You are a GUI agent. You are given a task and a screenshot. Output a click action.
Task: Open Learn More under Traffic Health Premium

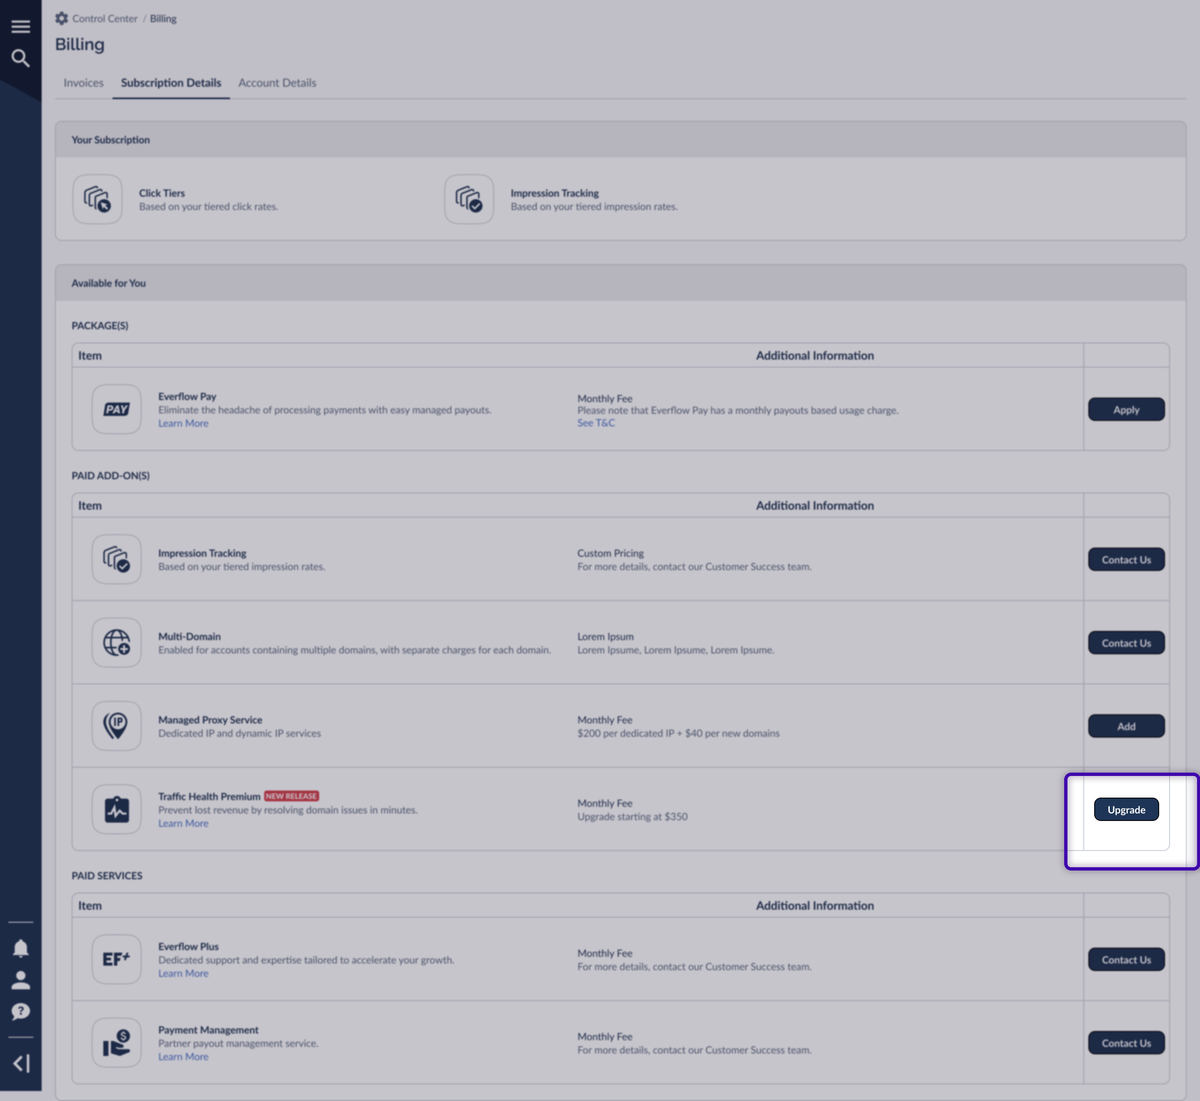tap(183, 824)
